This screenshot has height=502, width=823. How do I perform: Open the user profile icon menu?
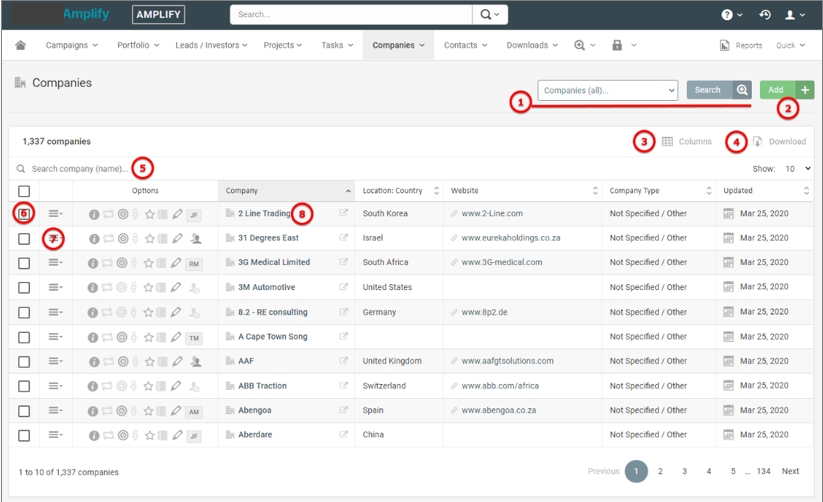[795, 15]
